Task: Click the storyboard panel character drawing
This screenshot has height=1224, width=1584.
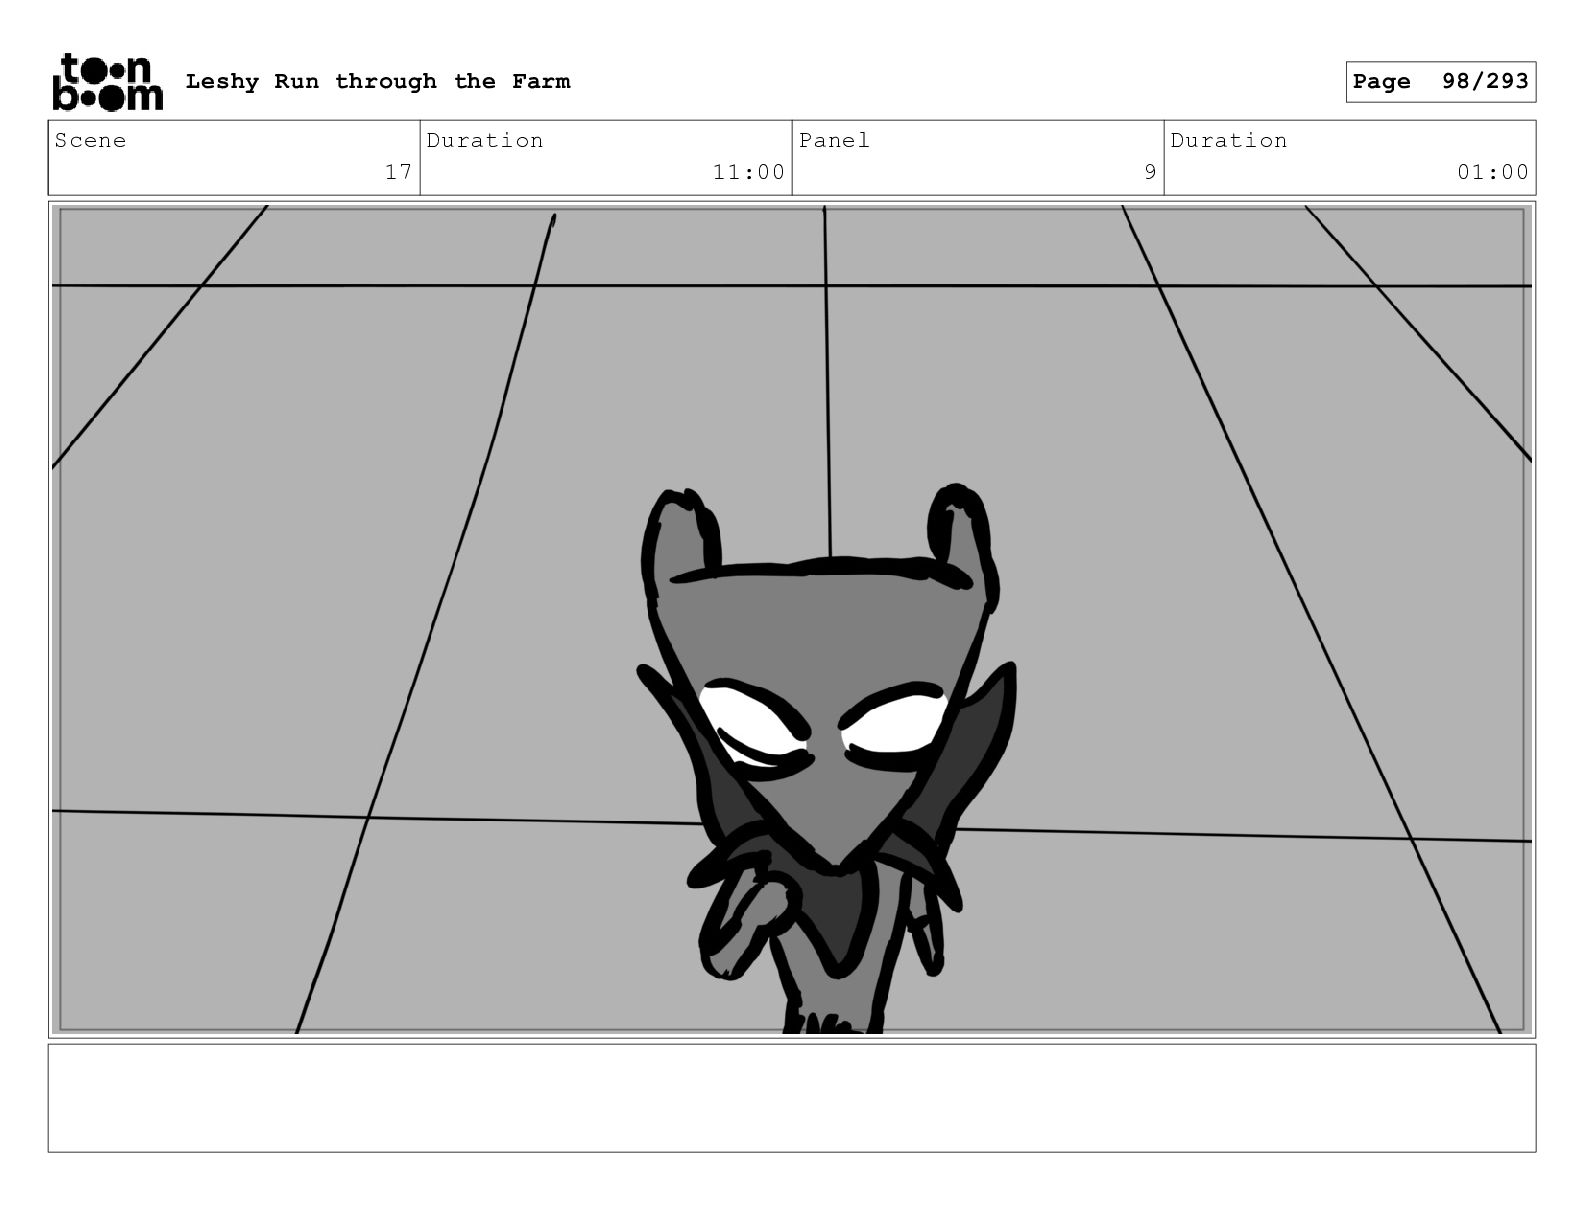Action: click(x=826, y=760)
